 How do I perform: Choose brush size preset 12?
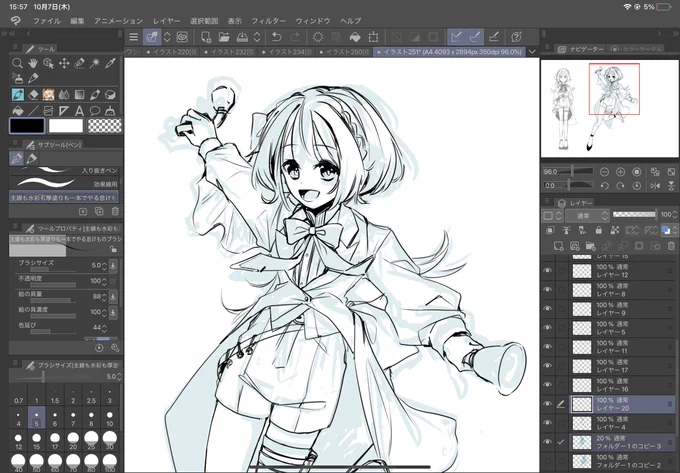click(x=18, y=440)
